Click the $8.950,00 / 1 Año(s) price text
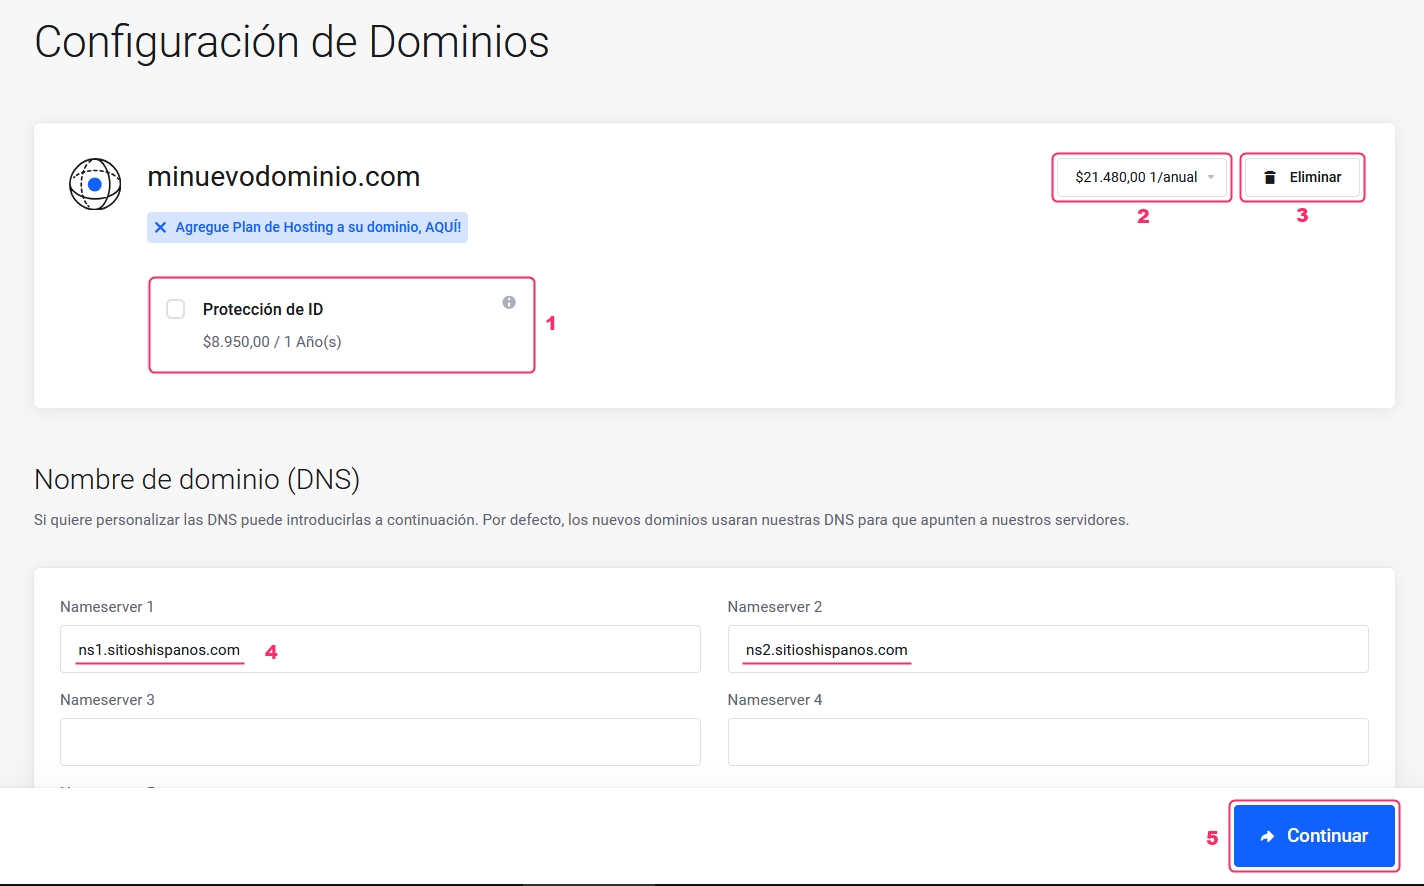 [272, 342]
